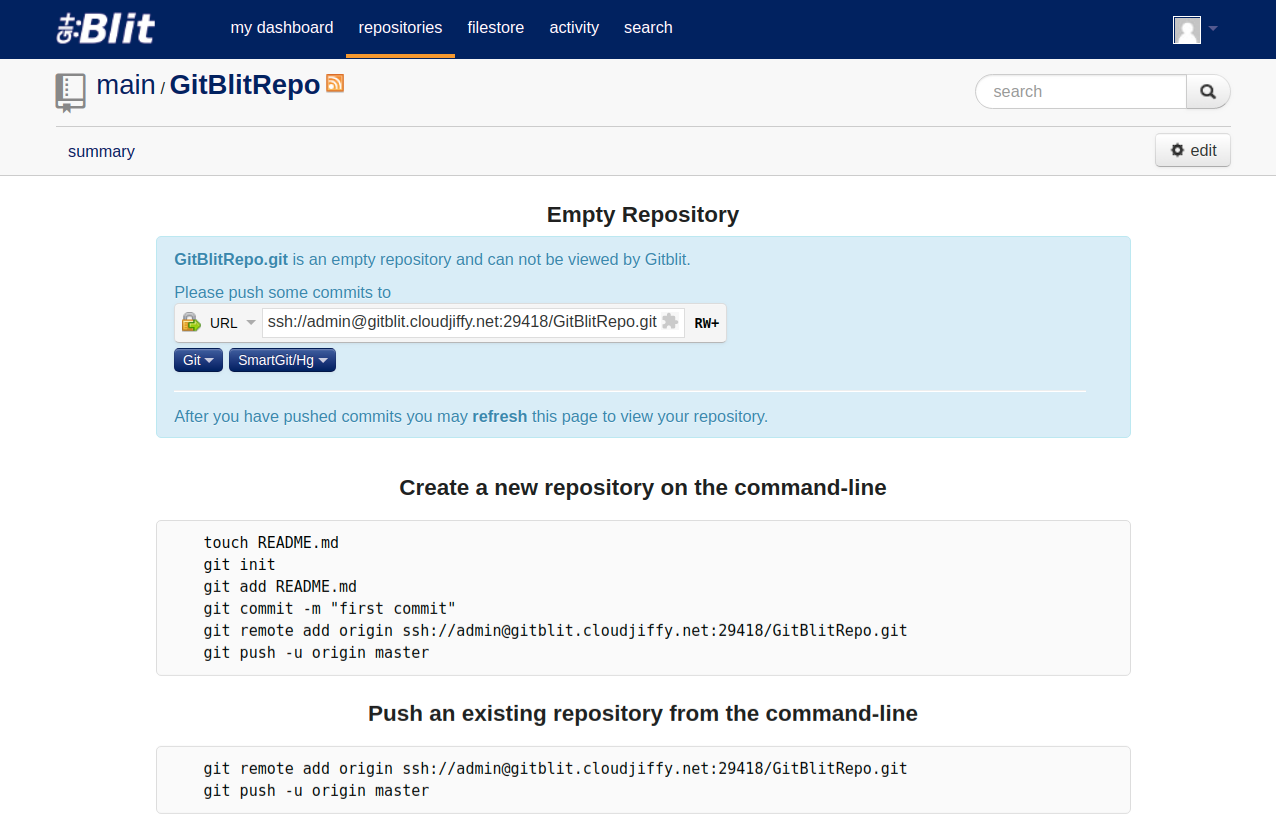1283x828 pixels.
Task: Click the Gitblit logo
Action: point(105,28)
